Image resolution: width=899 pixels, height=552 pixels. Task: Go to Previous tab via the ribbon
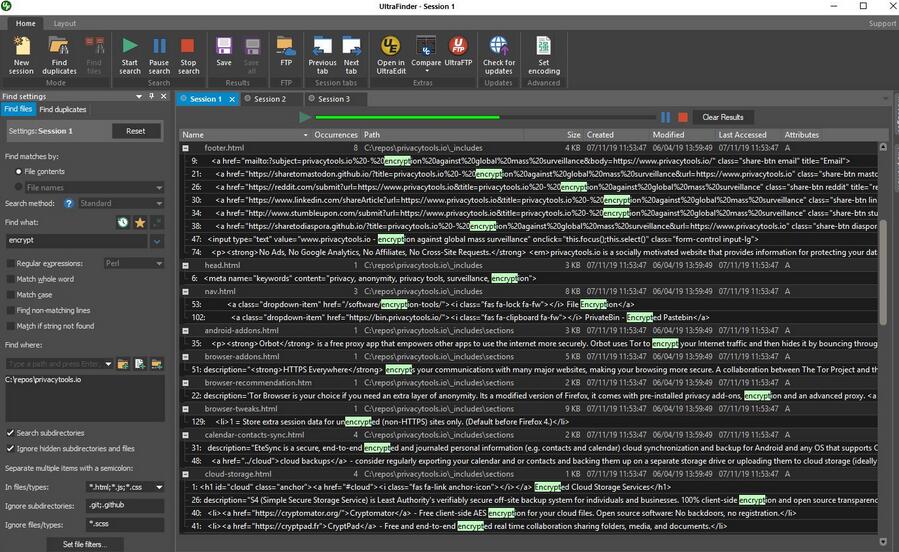click(x=322, y=56)
